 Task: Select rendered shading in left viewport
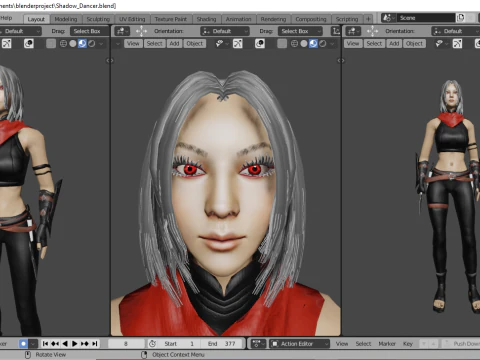click(91, 44)
